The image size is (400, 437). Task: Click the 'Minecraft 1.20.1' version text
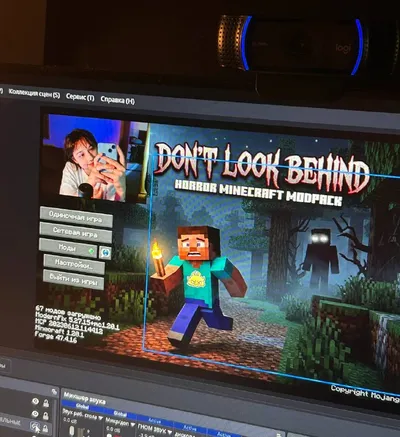pos(59,331)
